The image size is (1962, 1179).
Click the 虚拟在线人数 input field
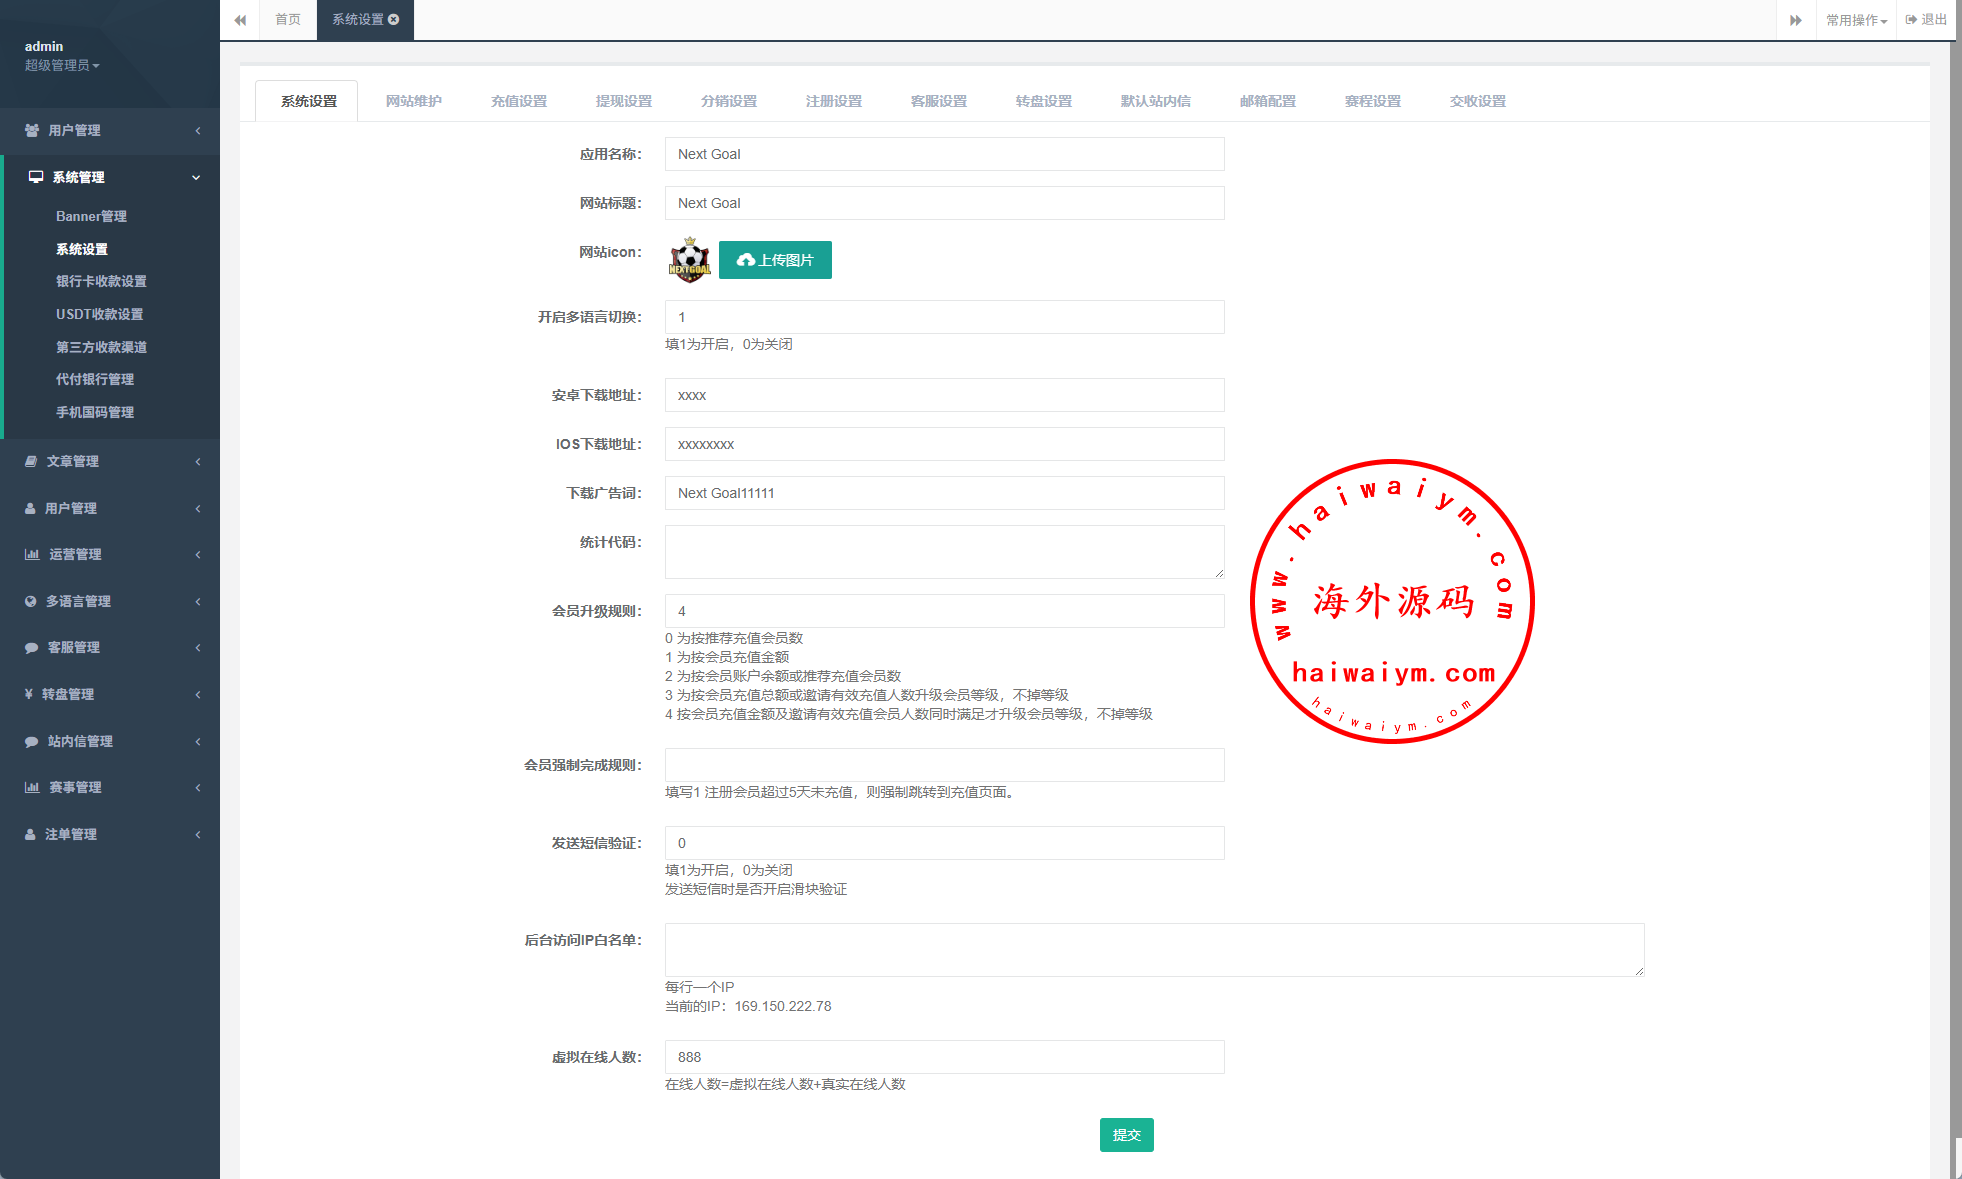944,1057
